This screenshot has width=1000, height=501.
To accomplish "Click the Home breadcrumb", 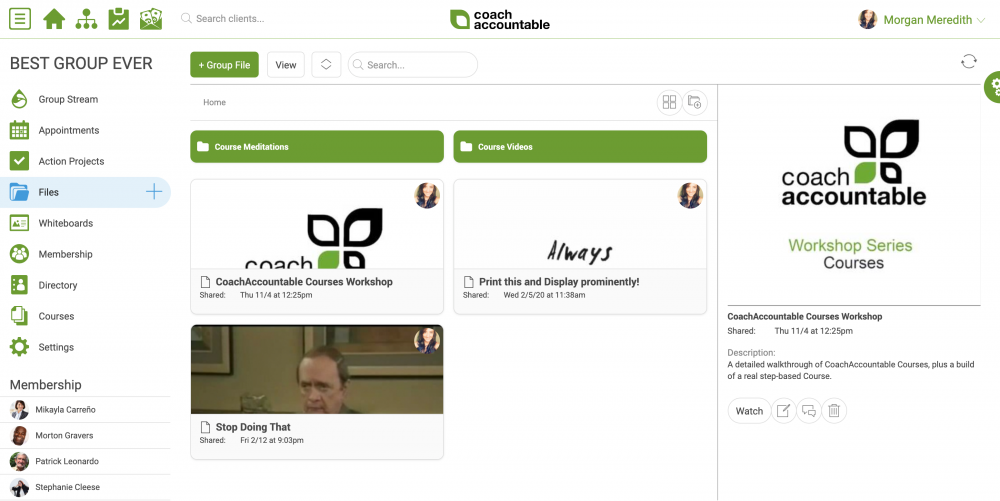I will pyautogui.click(x=214, y=102).
